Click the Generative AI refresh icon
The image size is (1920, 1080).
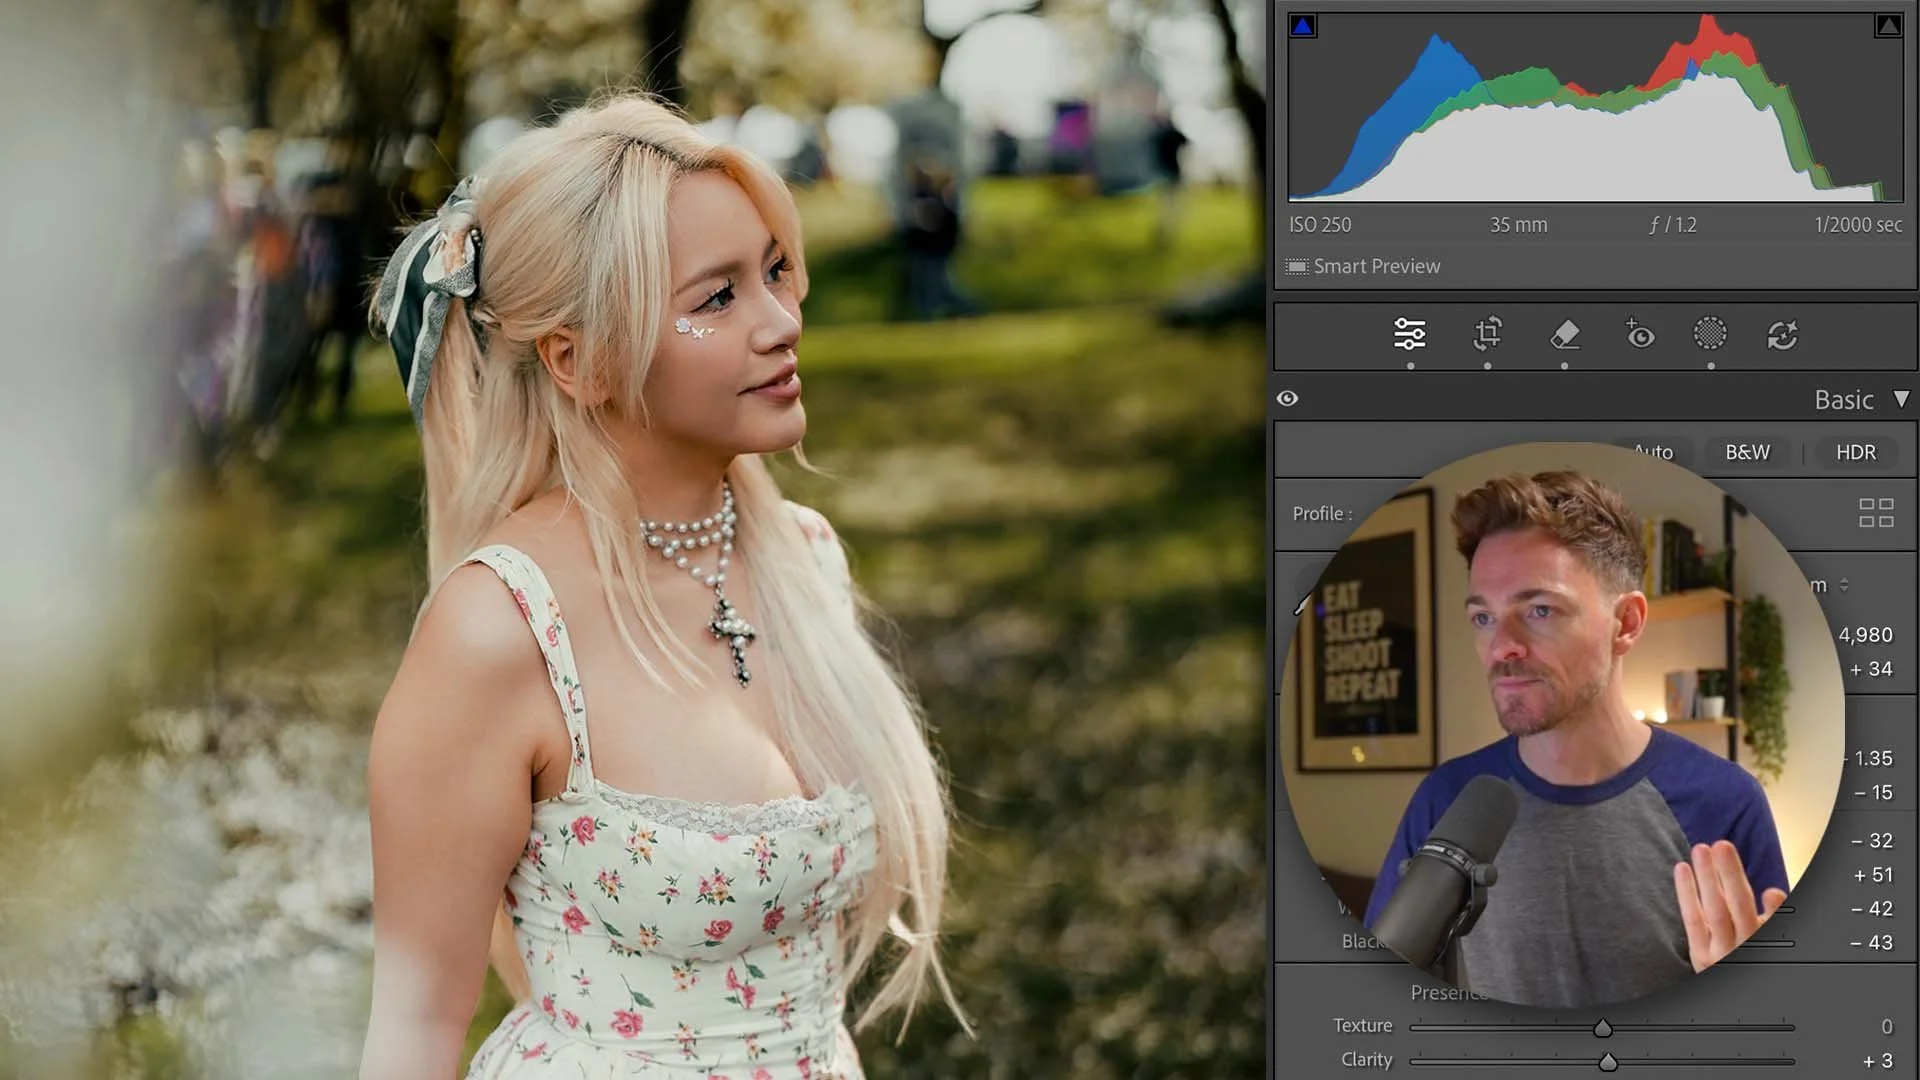pyautogui.click(x=1782, y=334)
